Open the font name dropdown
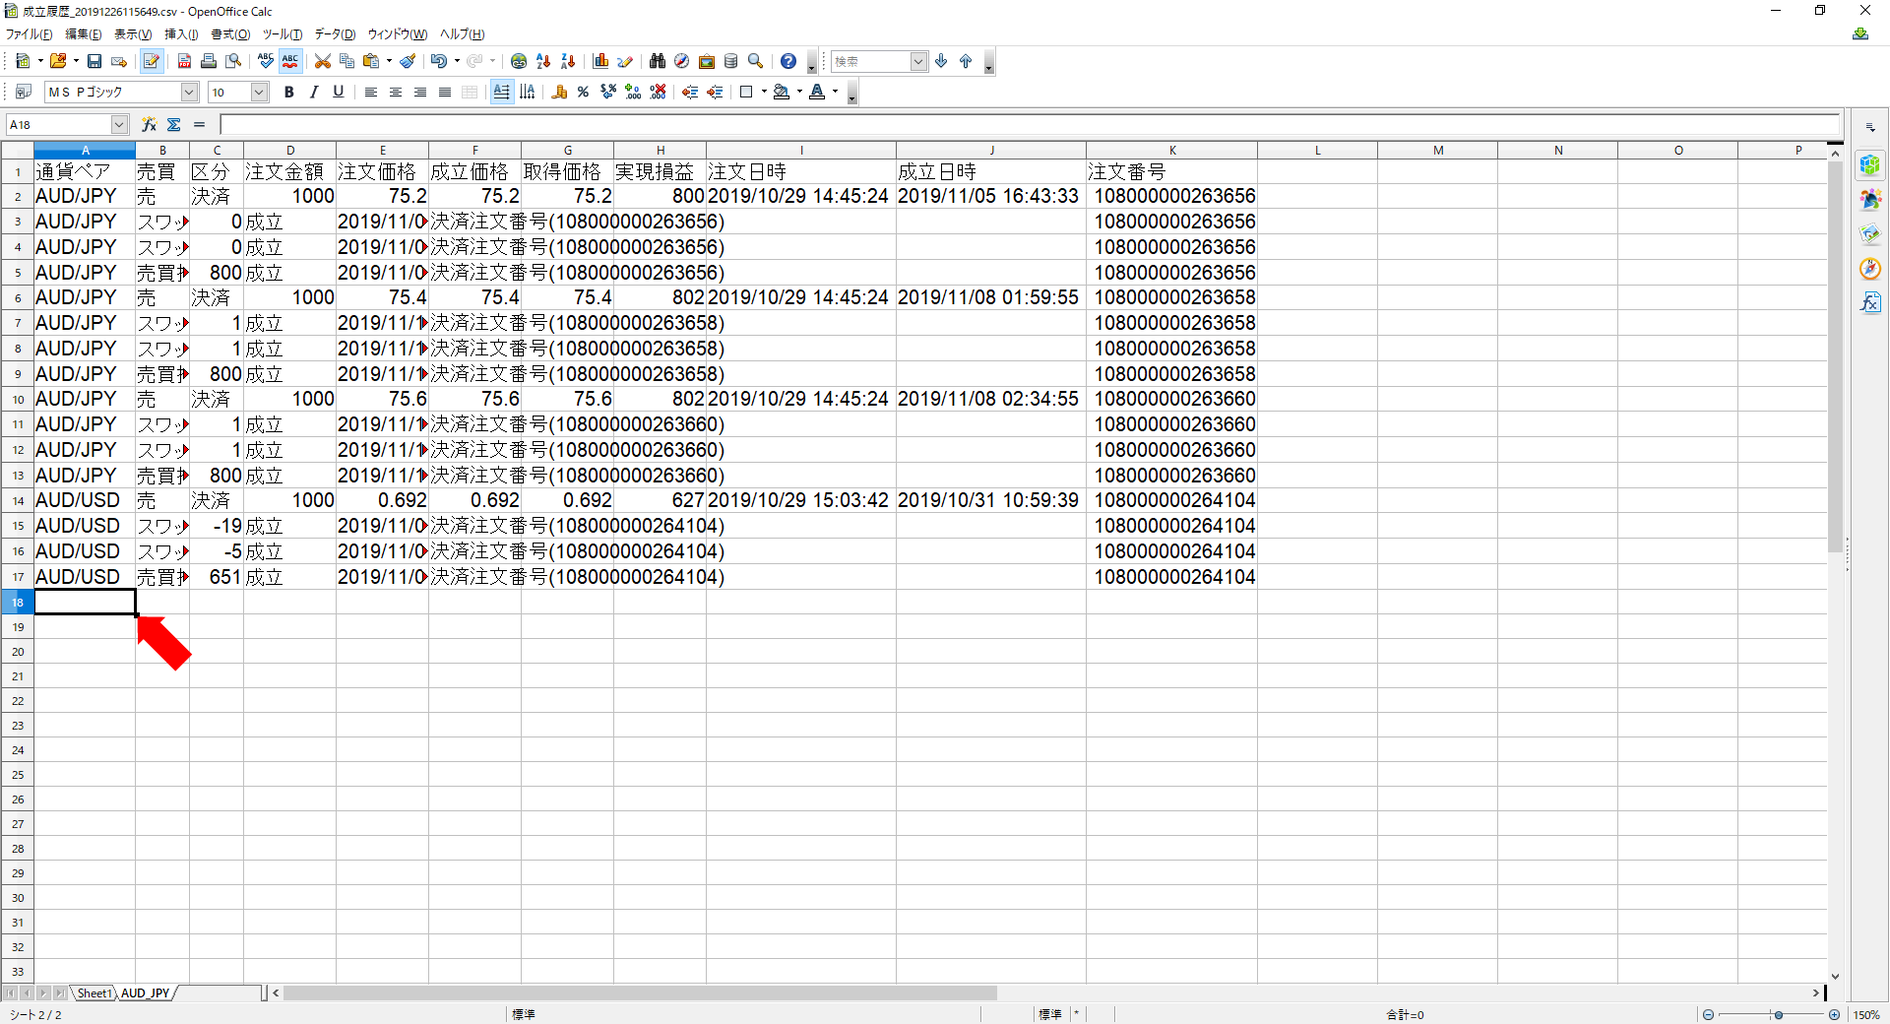Screen dimensions: 1890x1024 point(189,92)
